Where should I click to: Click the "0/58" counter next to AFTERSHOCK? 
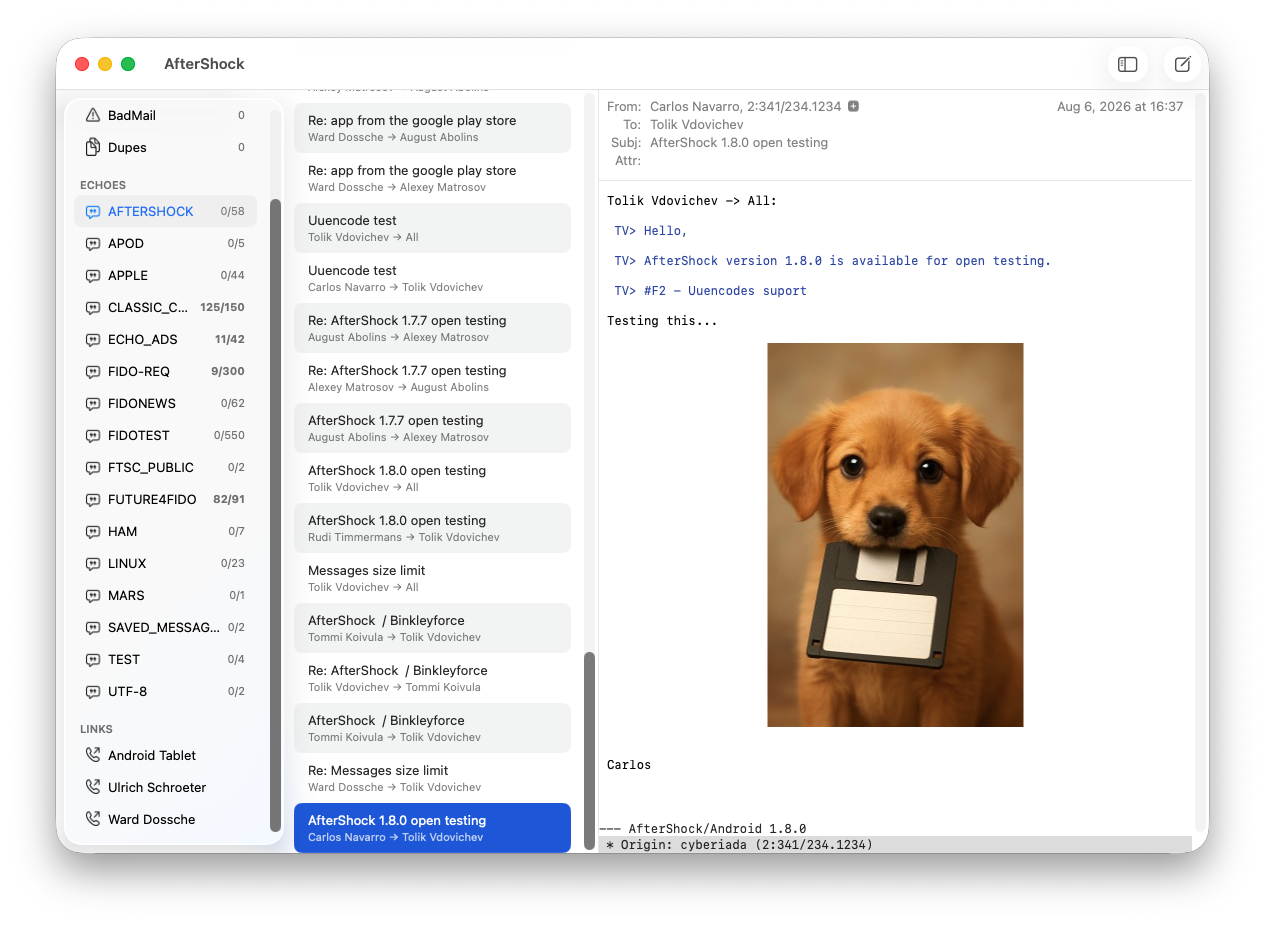tap(233, 211)
